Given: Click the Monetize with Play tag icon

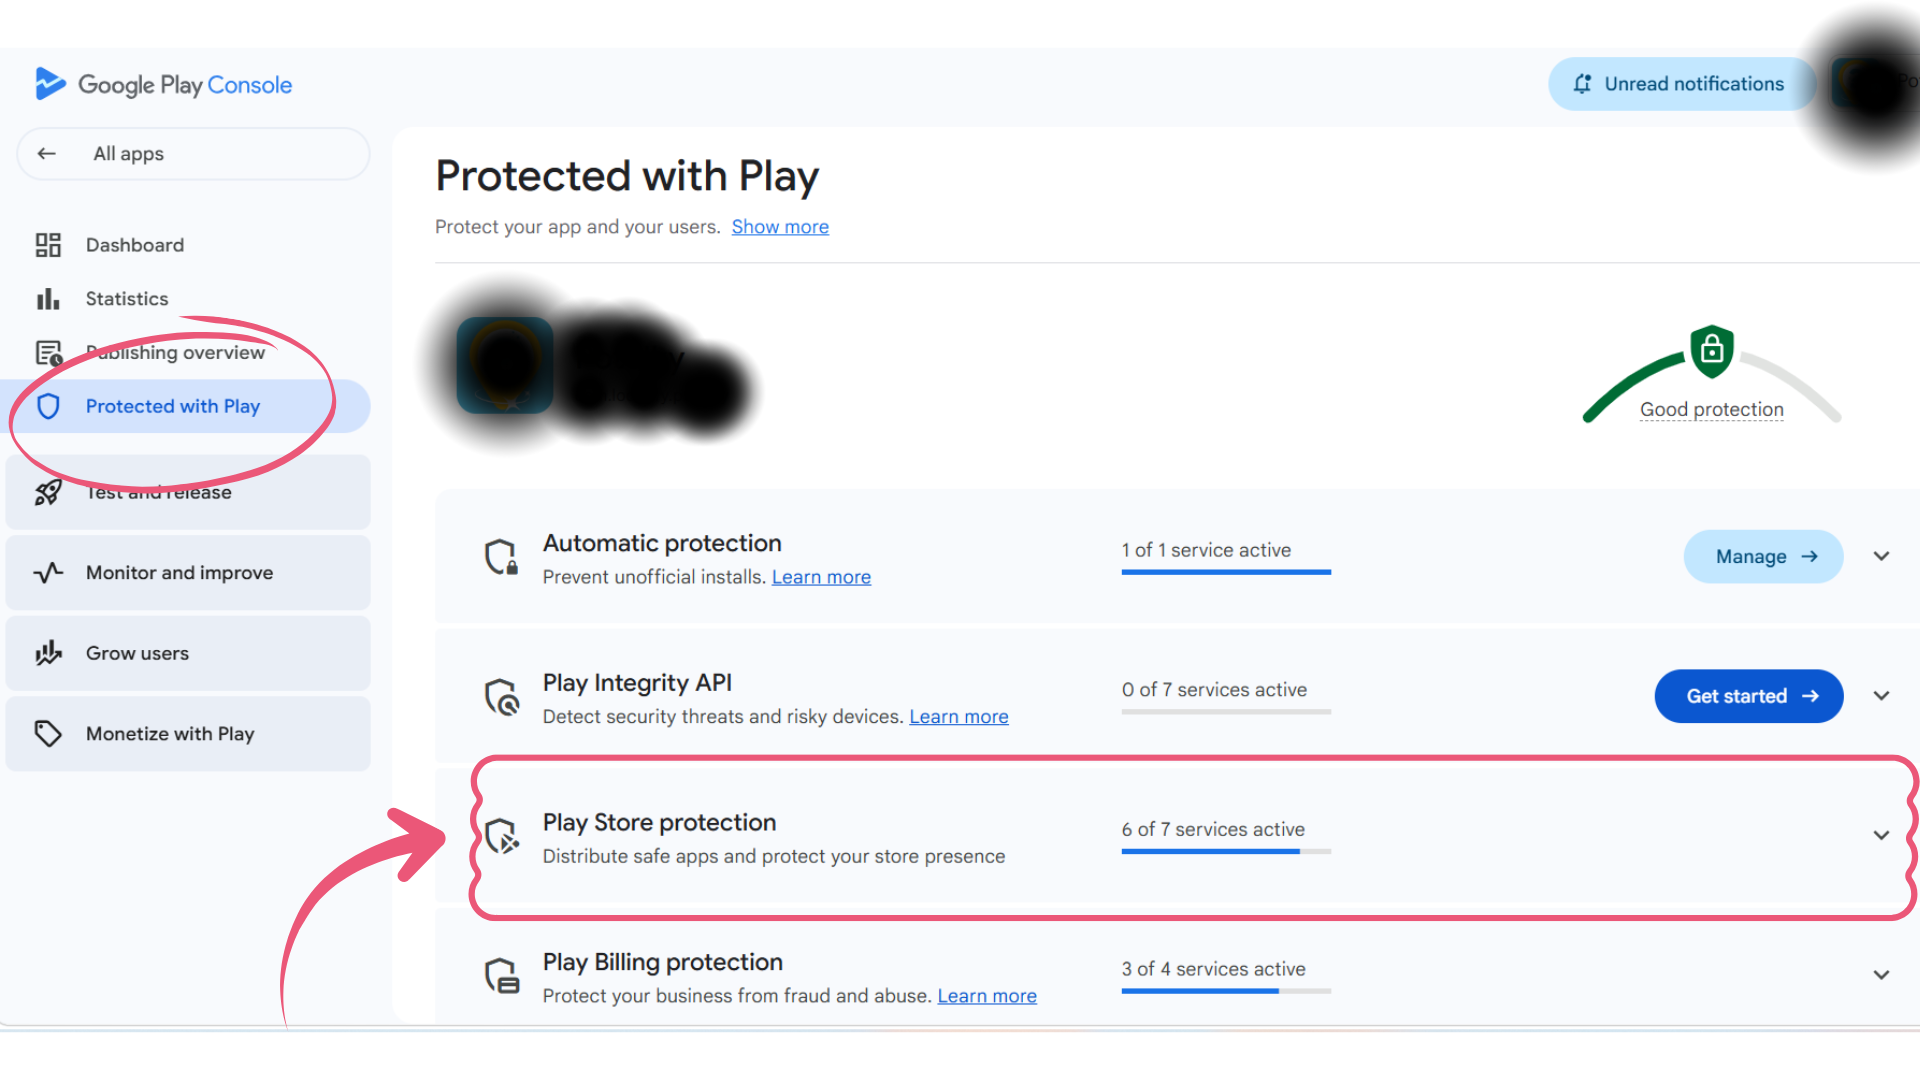Looking at the screenshot, I should pos(48,734).
